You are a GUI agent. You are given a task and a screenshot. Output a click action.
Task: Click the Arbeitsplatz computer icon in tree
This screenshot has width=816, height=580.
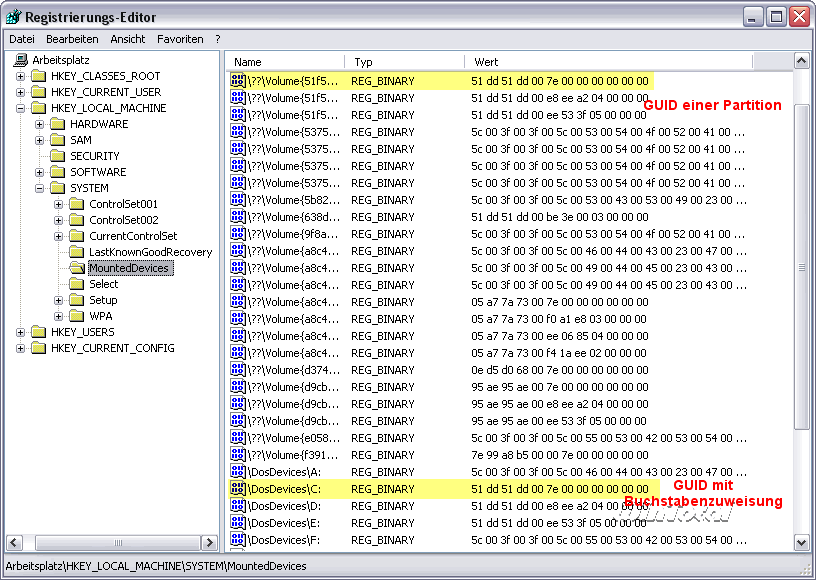point(21,60)
